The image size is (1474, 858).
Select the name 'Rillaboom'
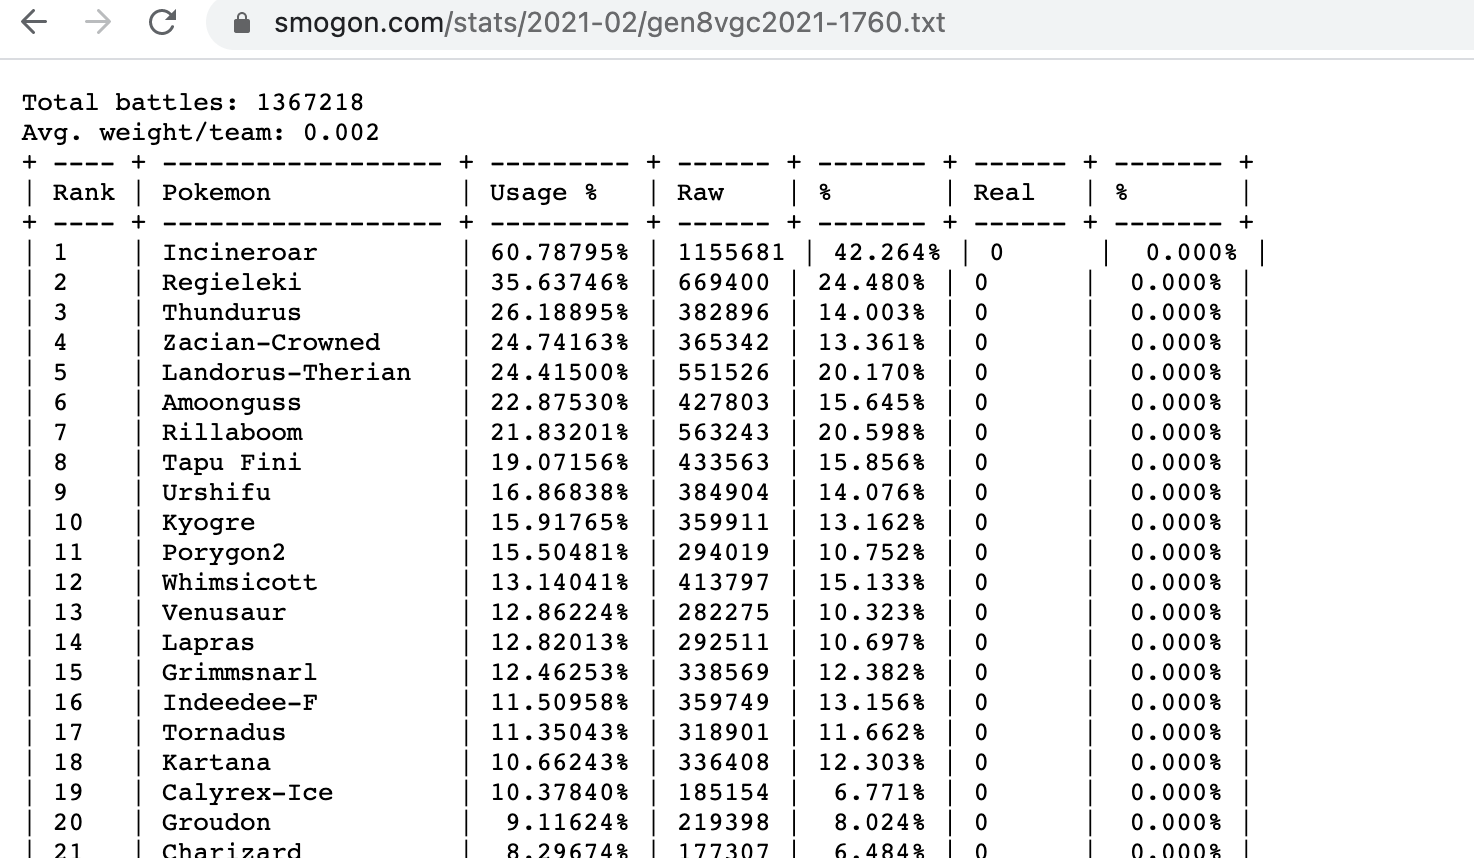(x=232, y=432)
